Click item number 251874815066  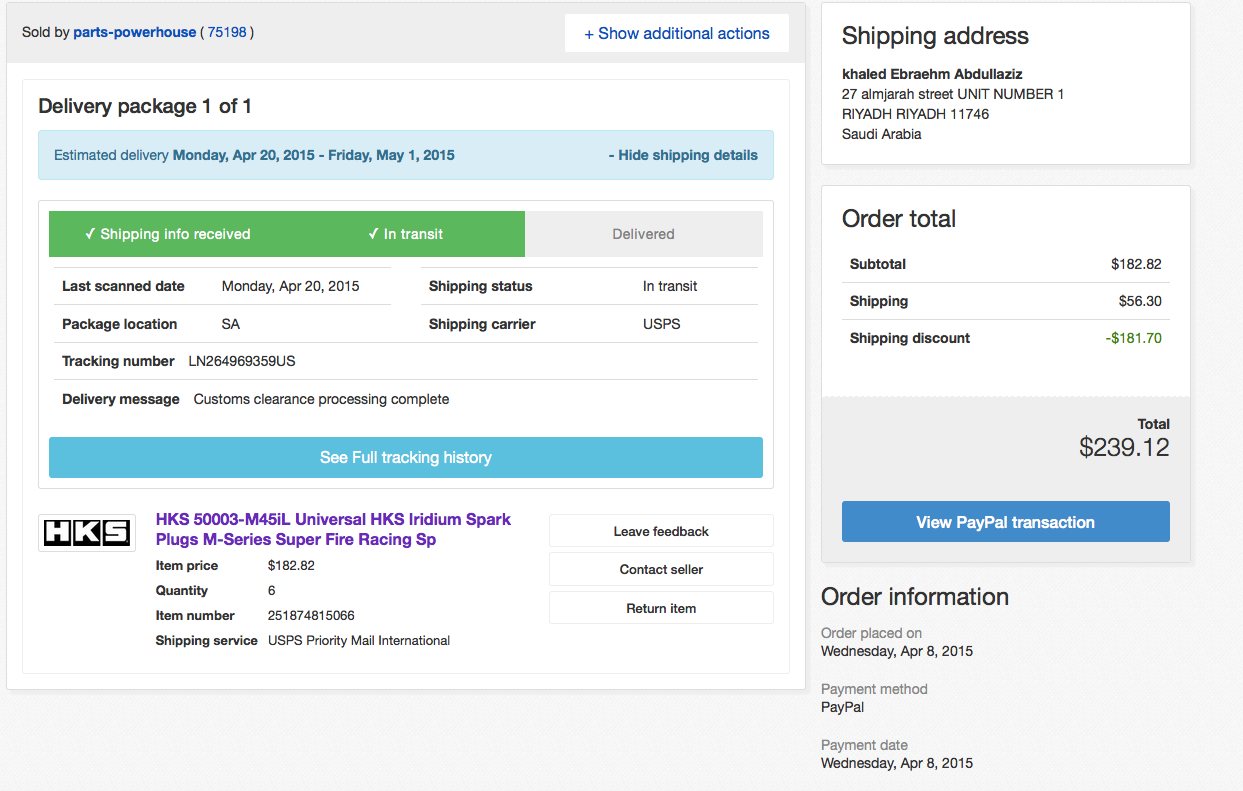[311, 615]
